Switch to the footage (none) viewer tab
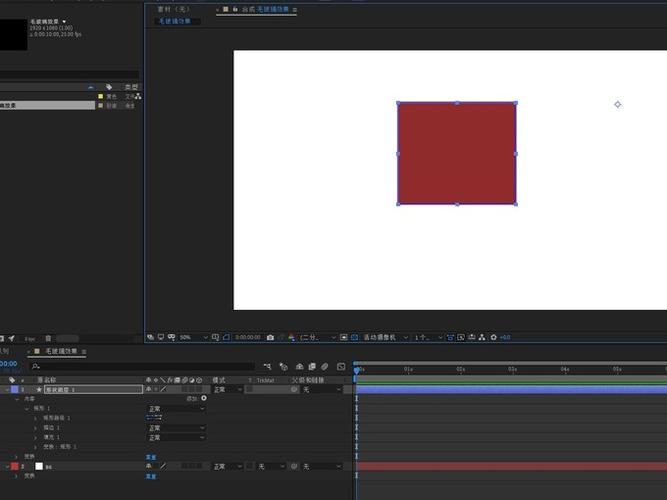The height and width of the screenshot is (500, 667). coord(174,9)
